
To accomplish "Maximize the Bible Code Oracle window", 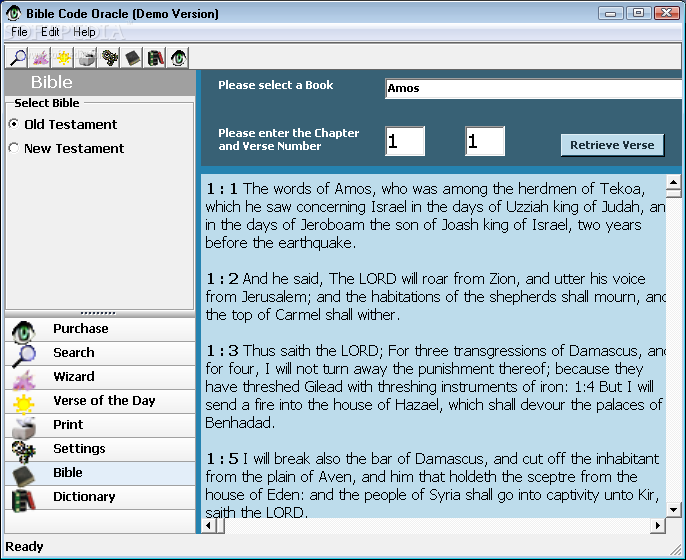I will coord(638,13).
